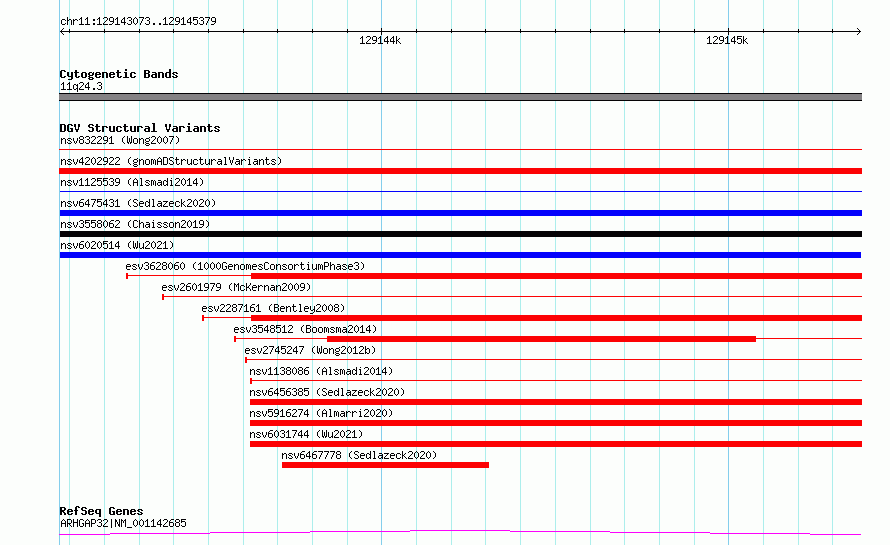Select the red nsv6031744 variant bar
The image size is (890, 545).
(556, 444)
